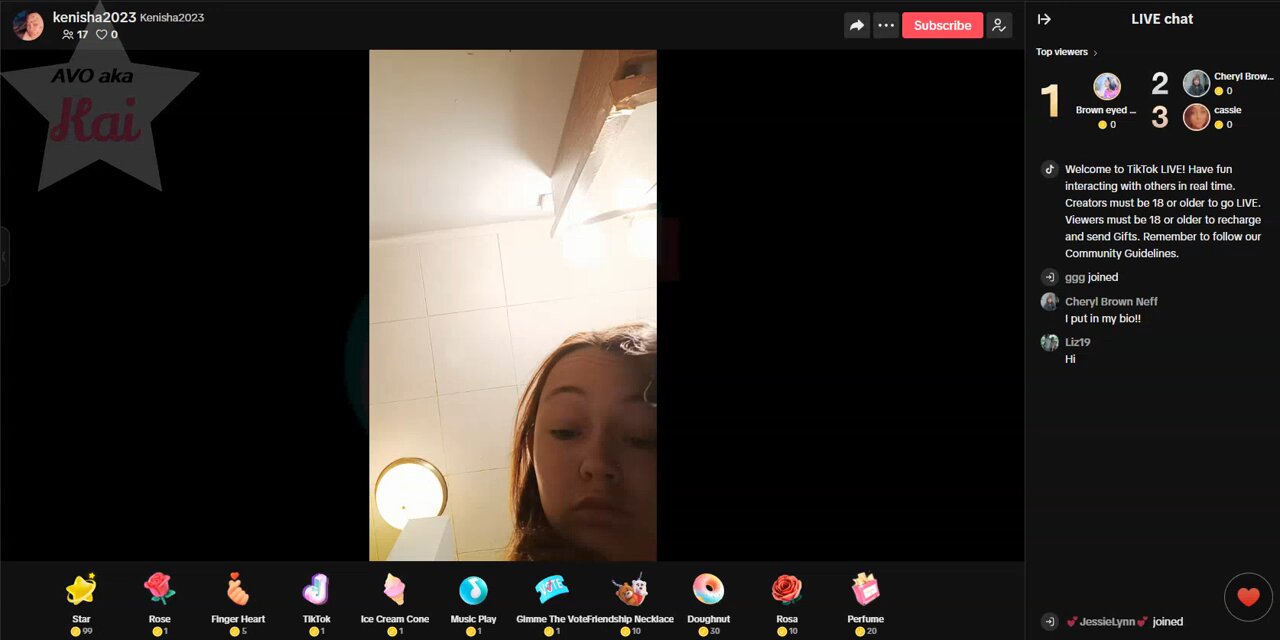Open Brown eyed top viewer avatar
1280x640 pixels.
pos(1107,86)
